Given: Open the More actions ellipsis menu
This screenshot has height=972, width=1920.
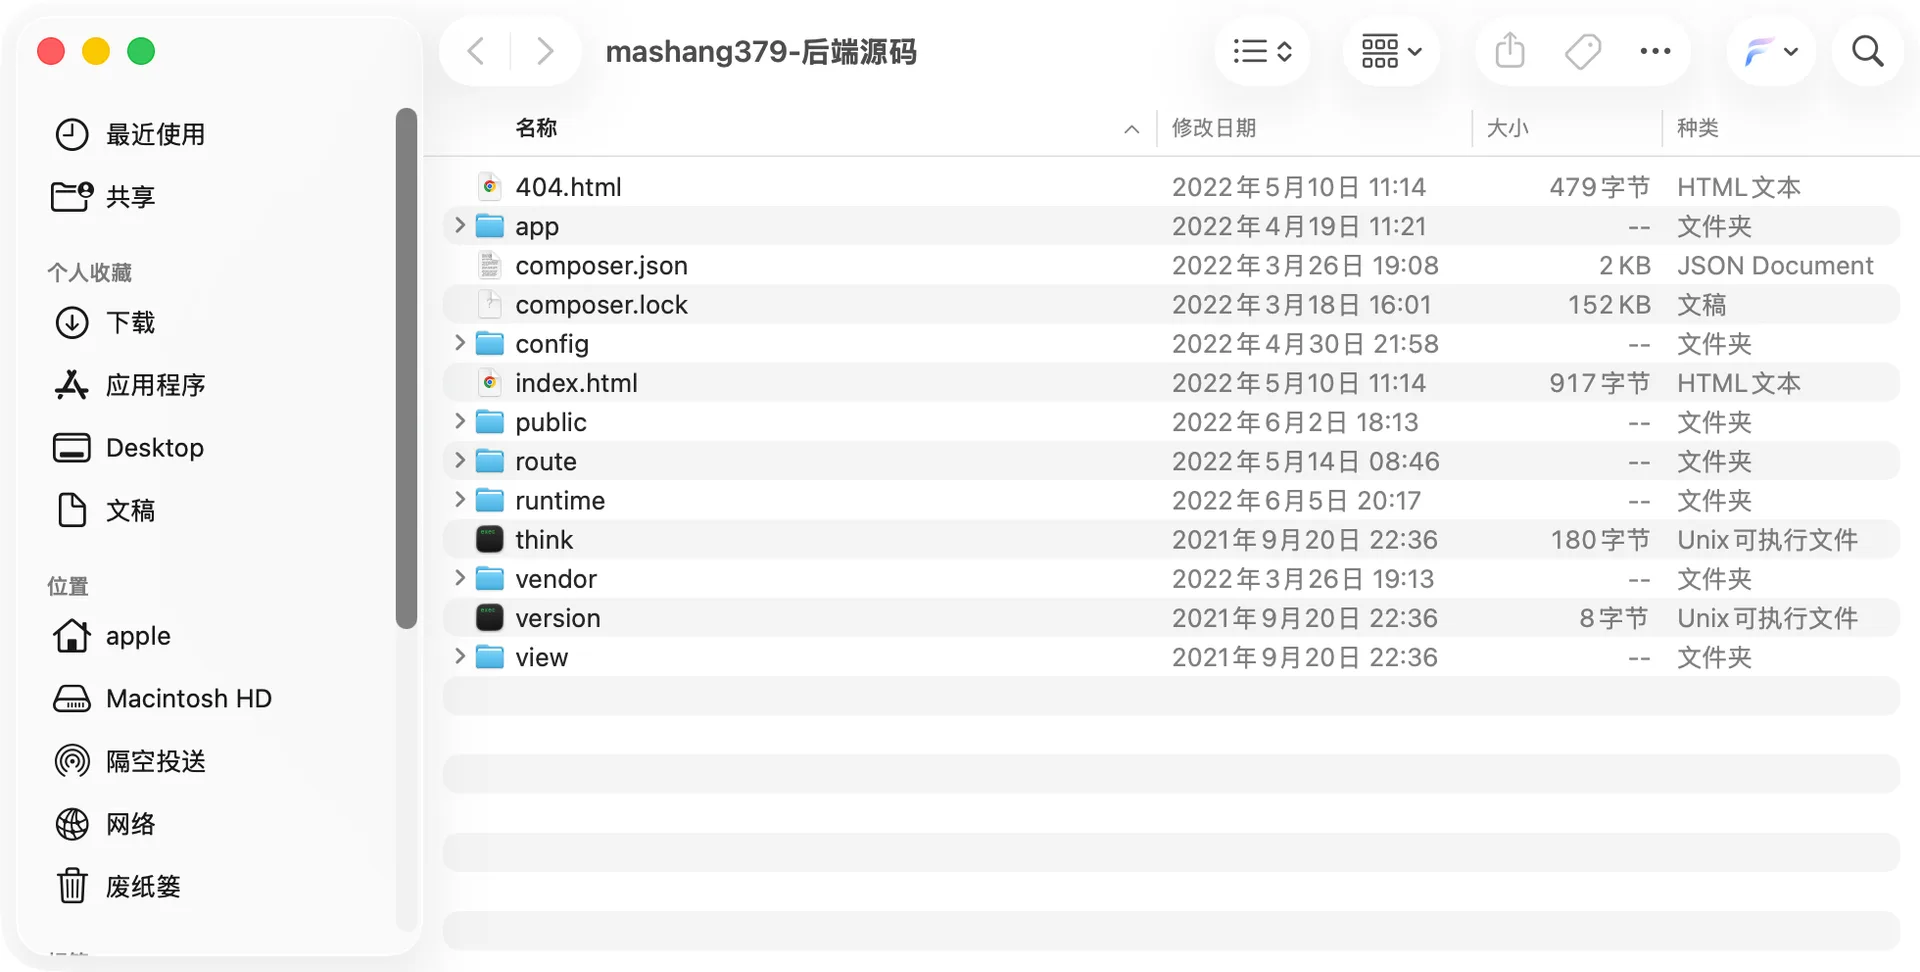Looking at the screenshot, I should click(x=1655, y=51).
